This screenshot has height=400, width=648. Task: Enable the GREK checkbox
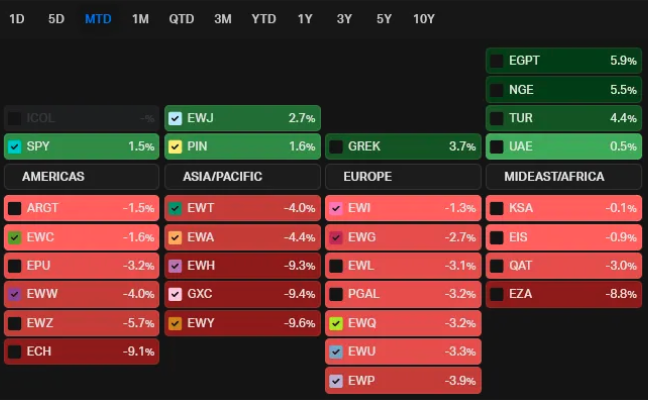tap(336, 147)
